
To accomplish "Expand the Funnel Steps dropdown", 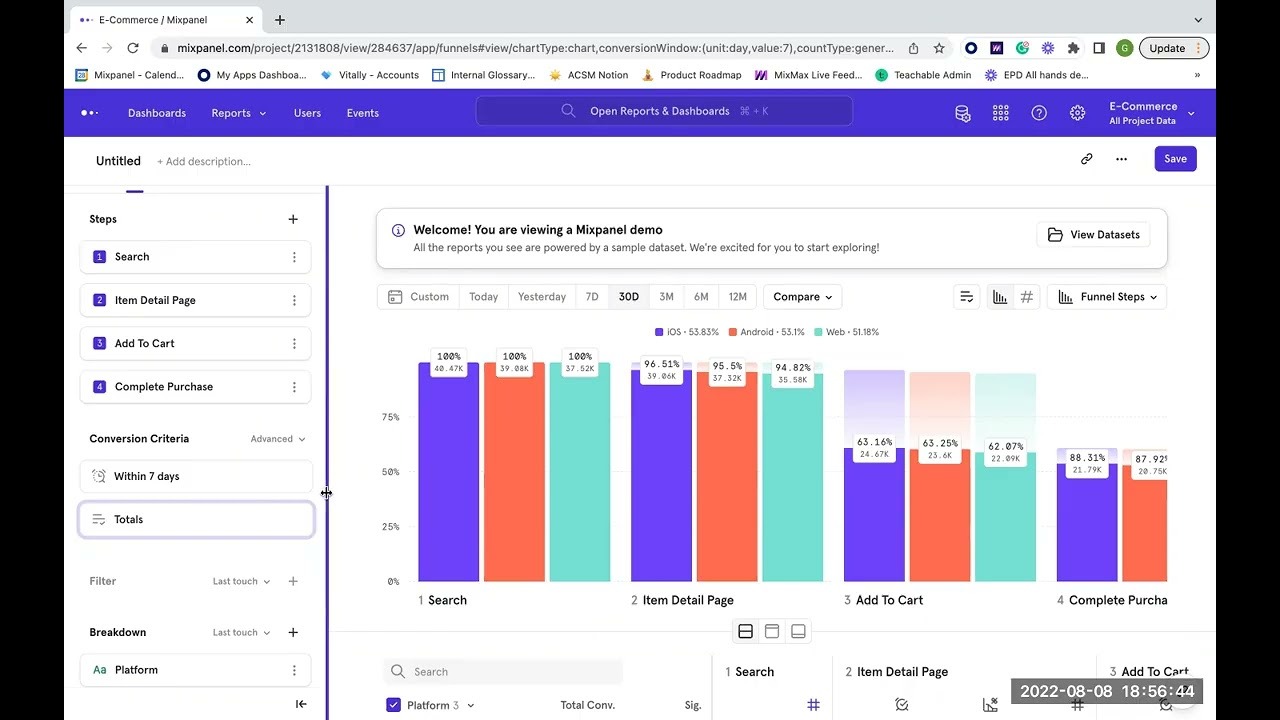I will (1107, 297).
